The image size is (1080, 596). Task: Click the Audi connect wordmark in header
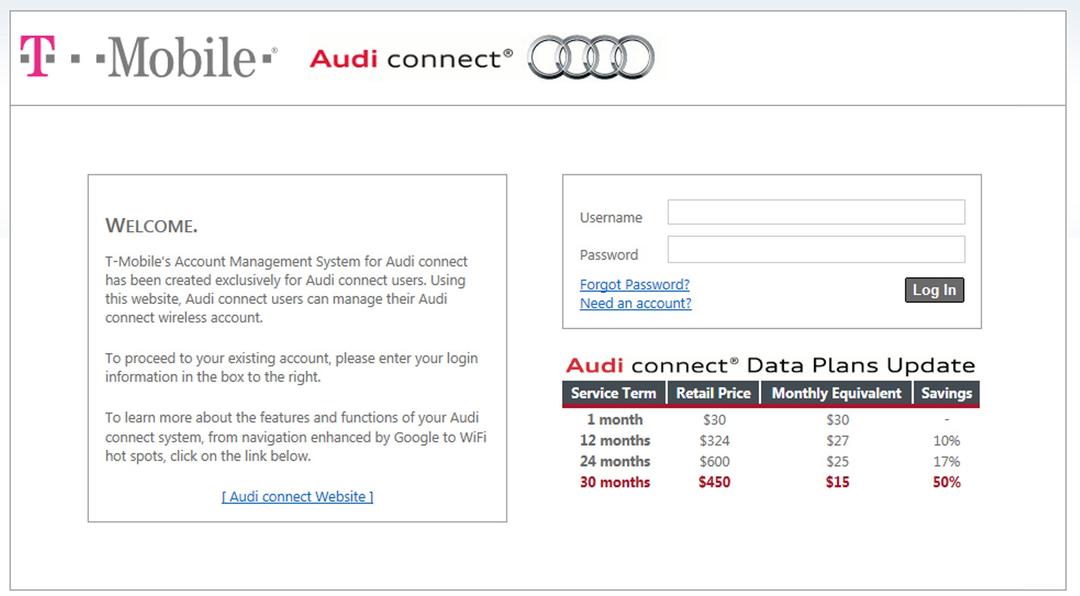pos(411,59)
